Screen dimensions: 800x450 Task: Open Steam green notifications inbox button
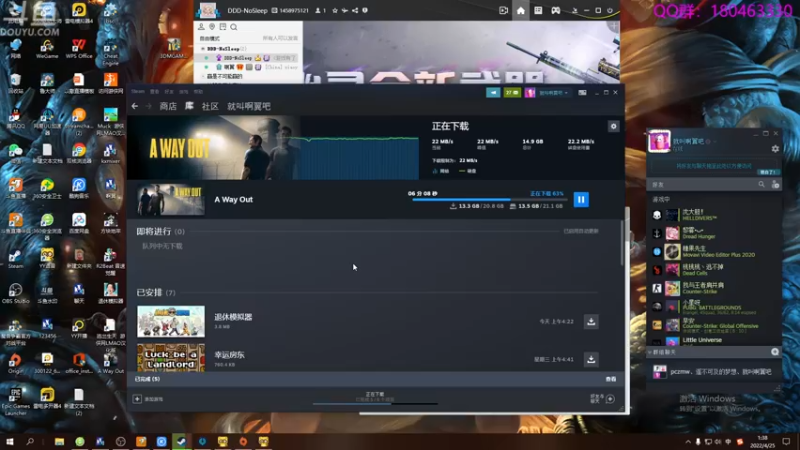pyautogui.click(x=512, y=92)
